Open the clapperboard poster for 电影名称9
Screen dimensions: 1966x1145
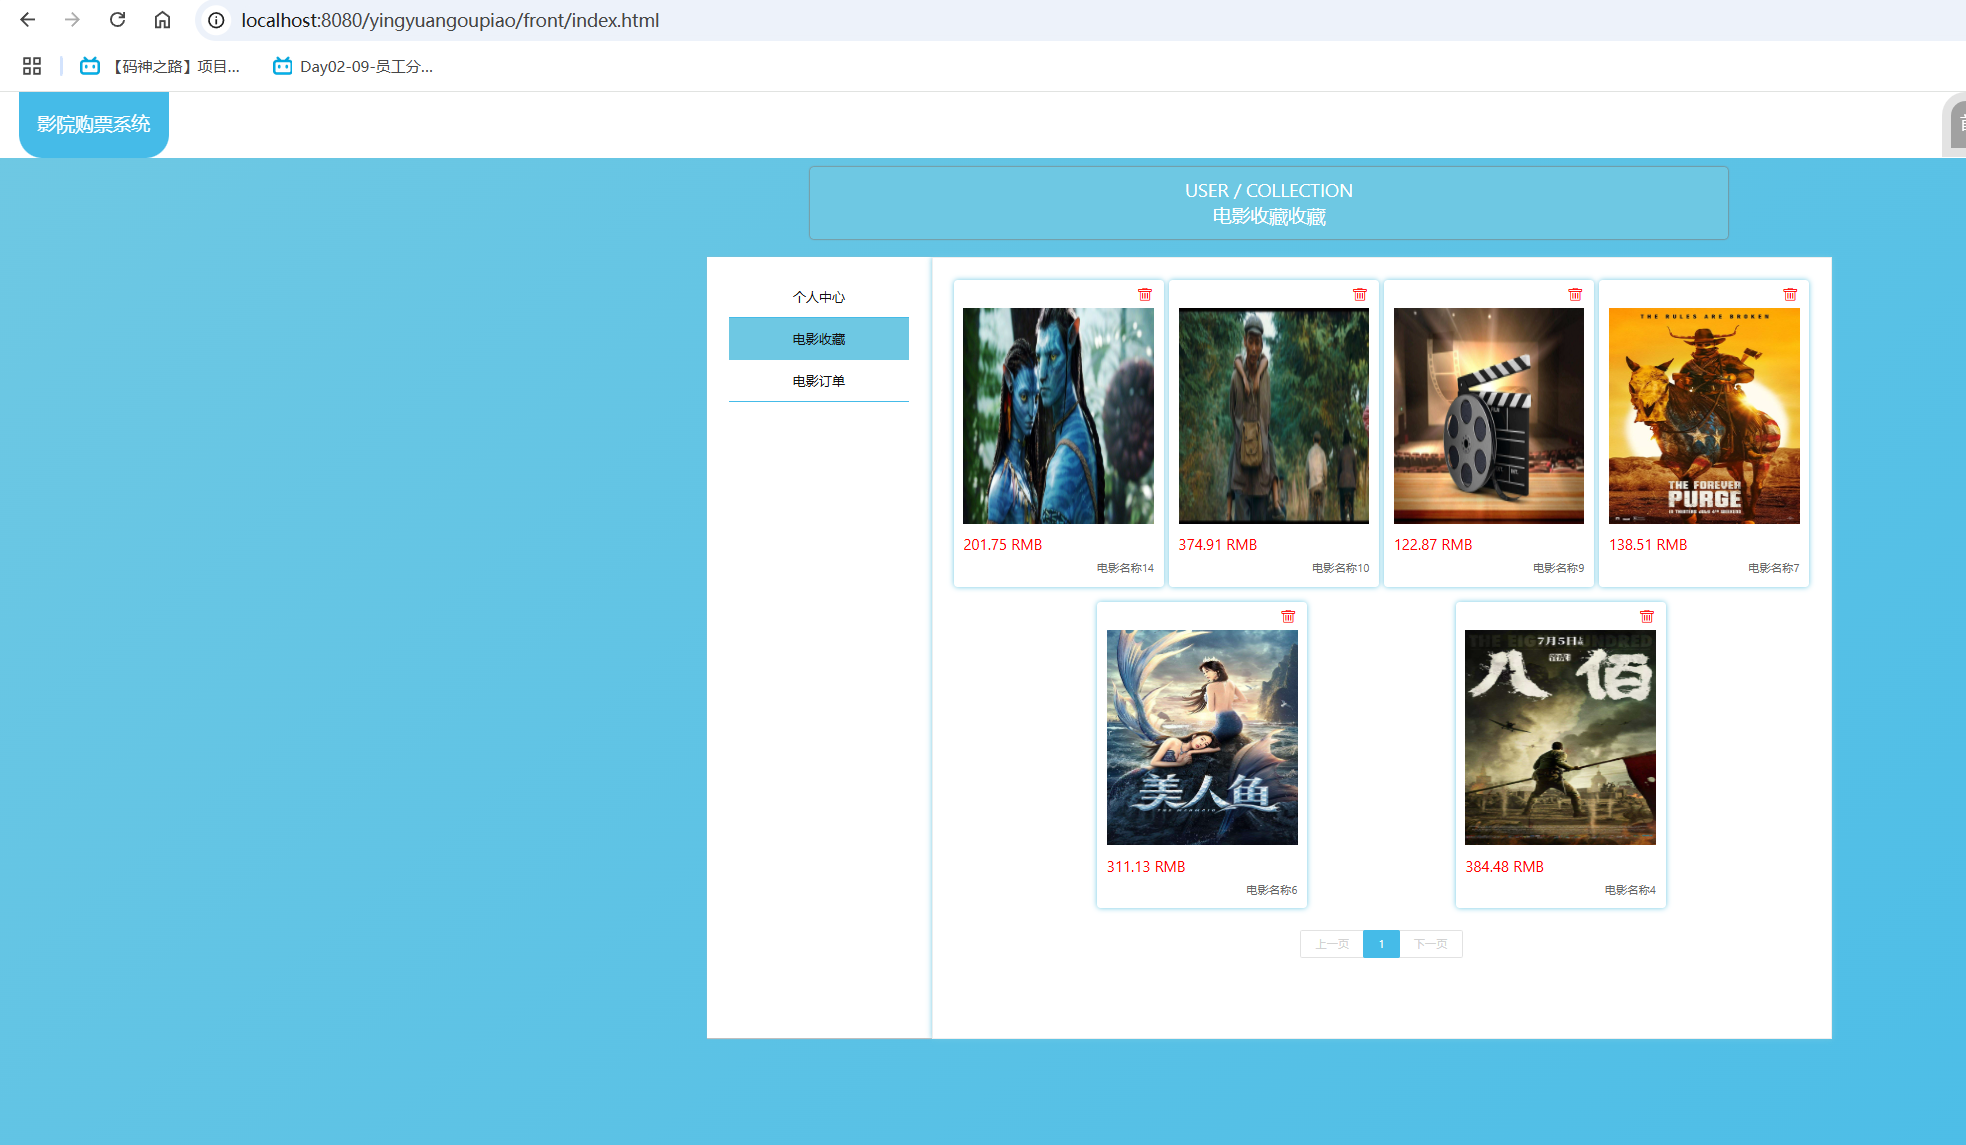click(x=1489, y=416)
